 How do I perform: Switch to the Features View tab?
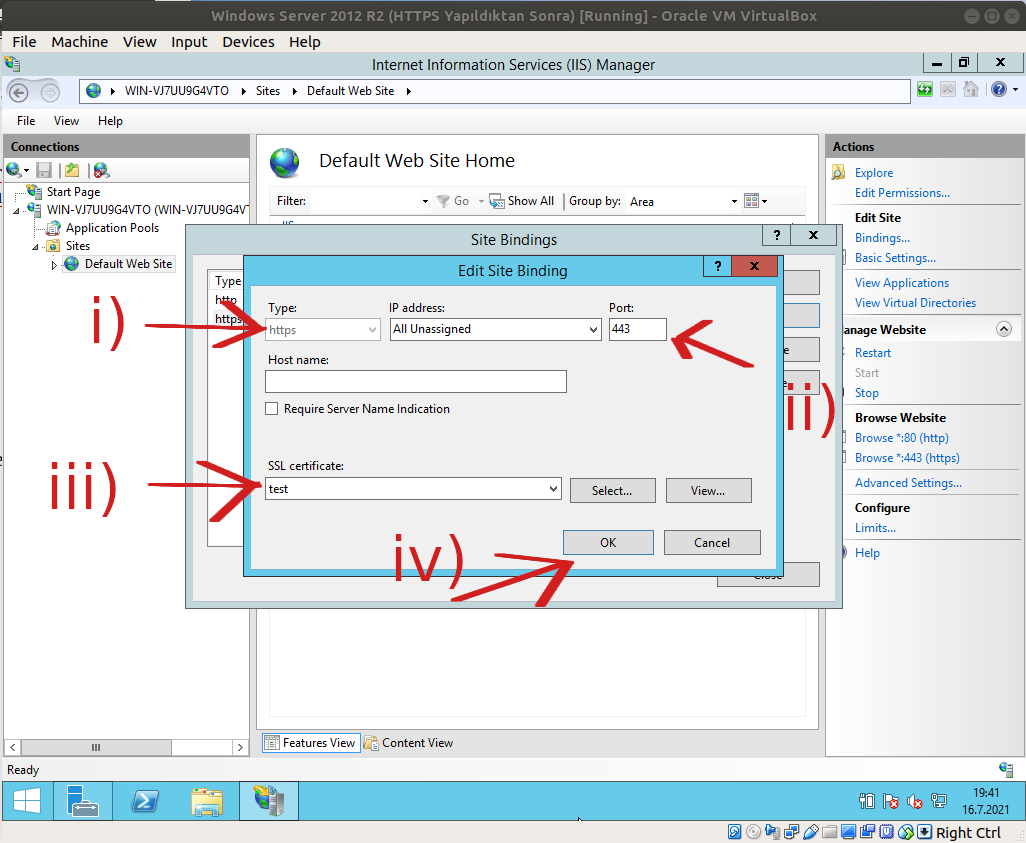click(x=311, y=743)
